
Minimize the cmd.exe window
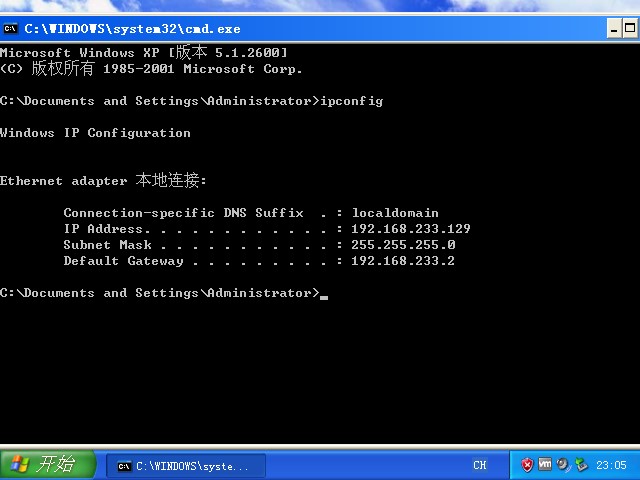coord(614,29)
